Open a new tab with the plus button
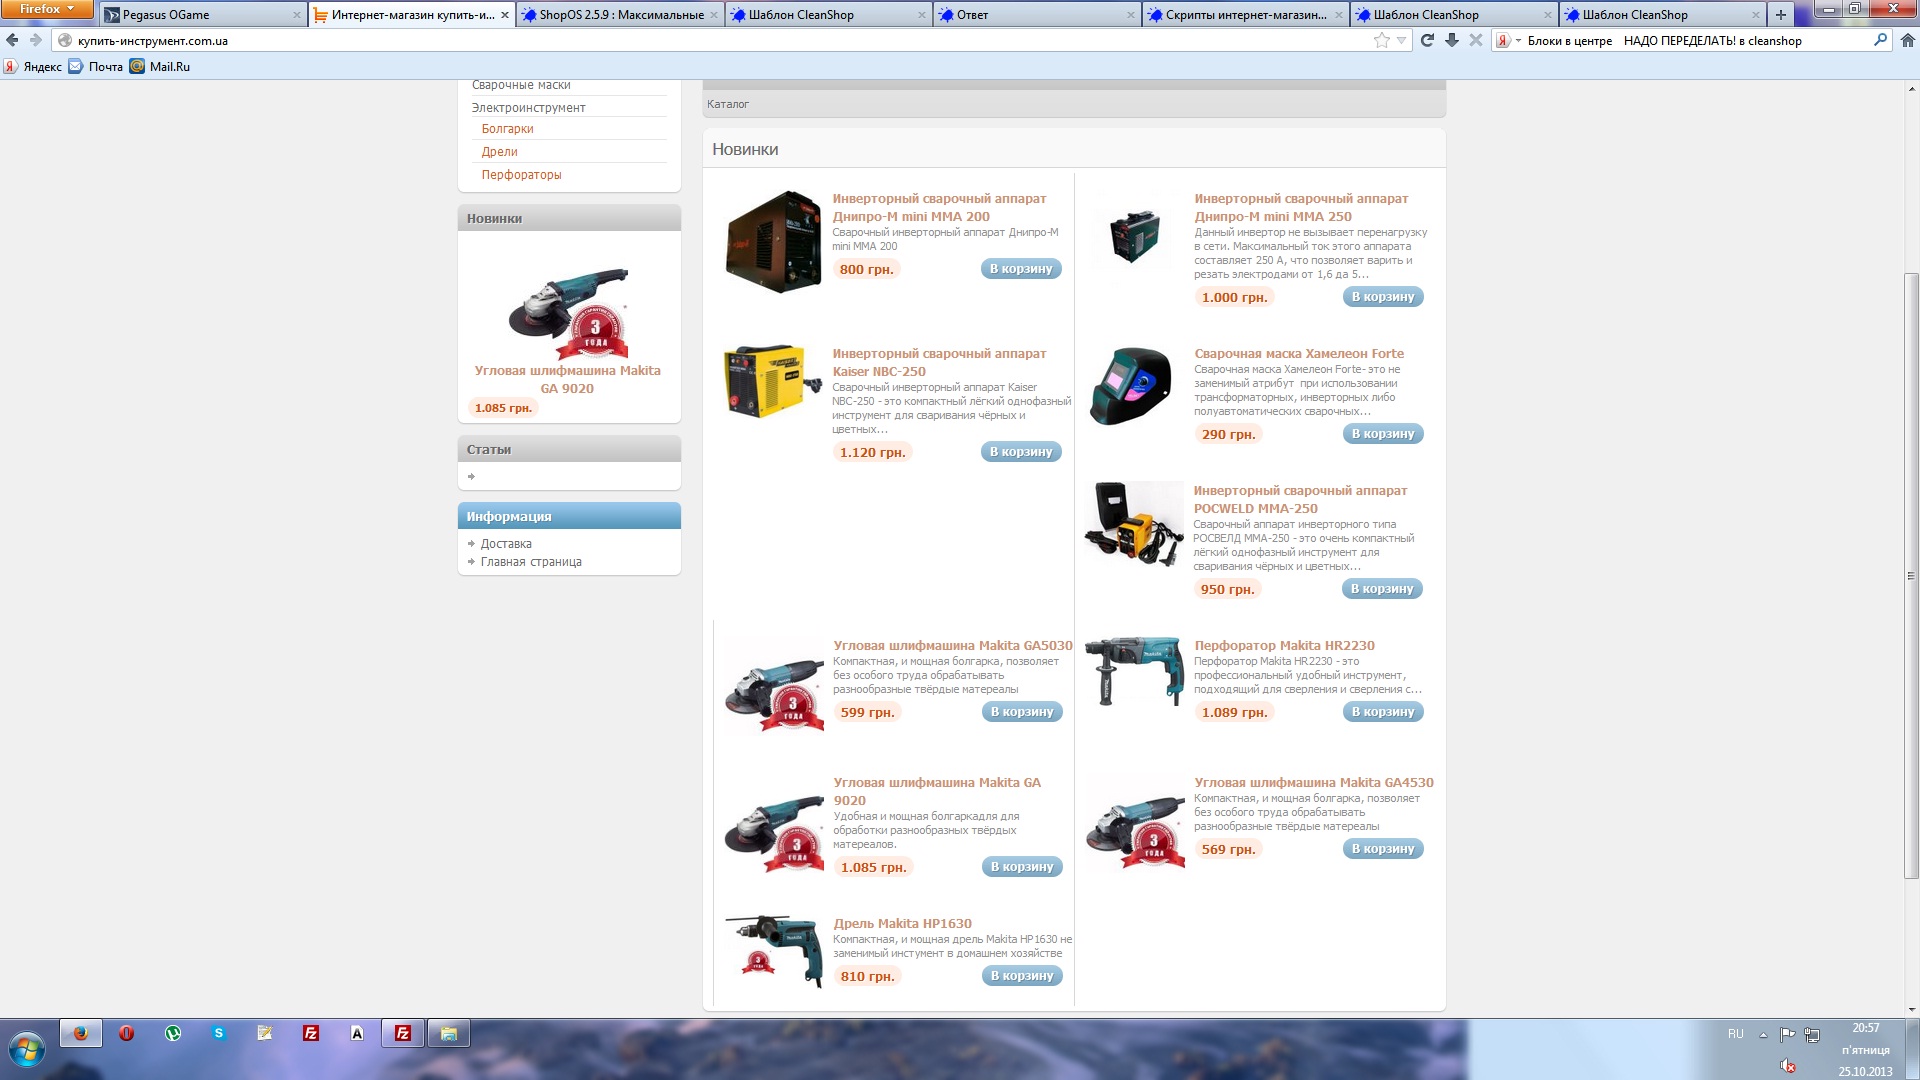1920x1080 pixels. pos(1780,14)
